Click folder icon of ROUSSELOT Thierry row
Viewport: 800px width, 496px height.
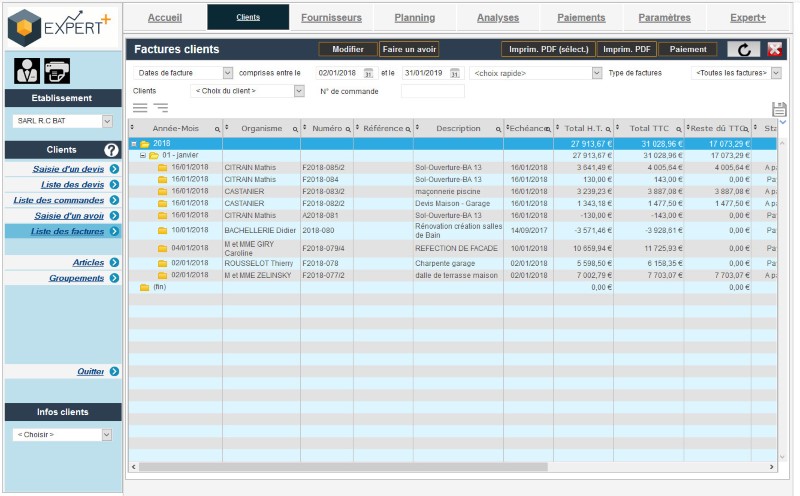point(162,263)
